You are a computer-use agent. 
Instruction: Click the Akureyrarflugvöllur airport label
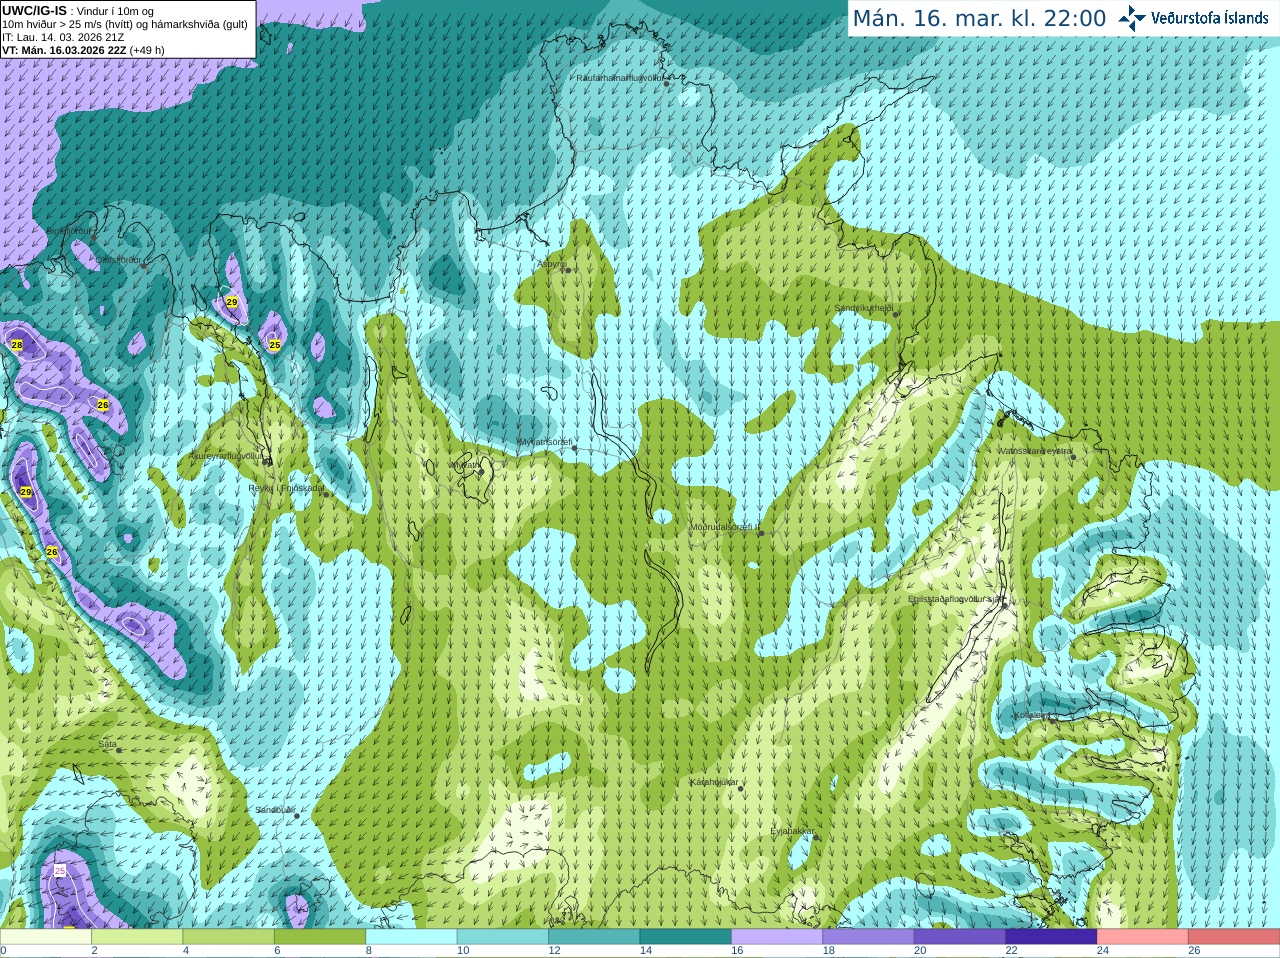coord(226,456)
